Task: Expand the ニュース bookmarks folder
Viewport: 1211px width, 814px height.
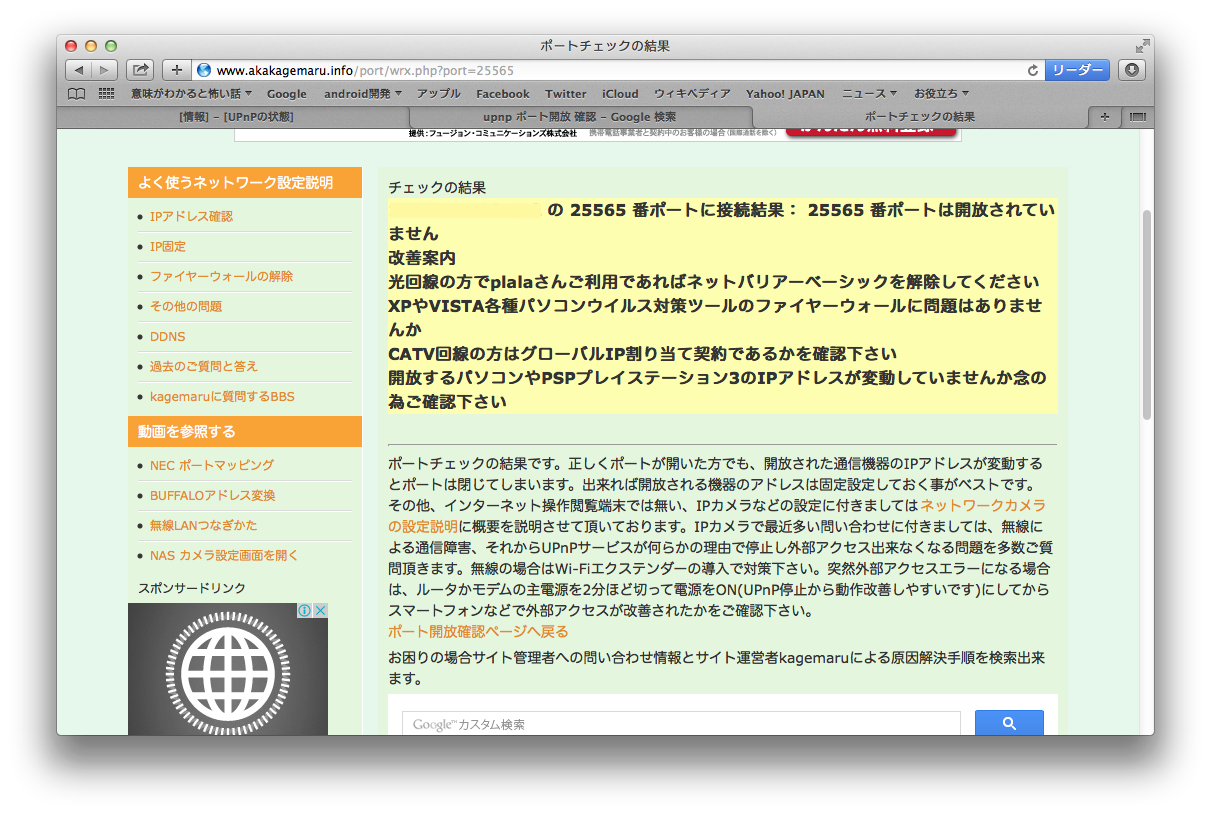Action: (x=869, y=94)
